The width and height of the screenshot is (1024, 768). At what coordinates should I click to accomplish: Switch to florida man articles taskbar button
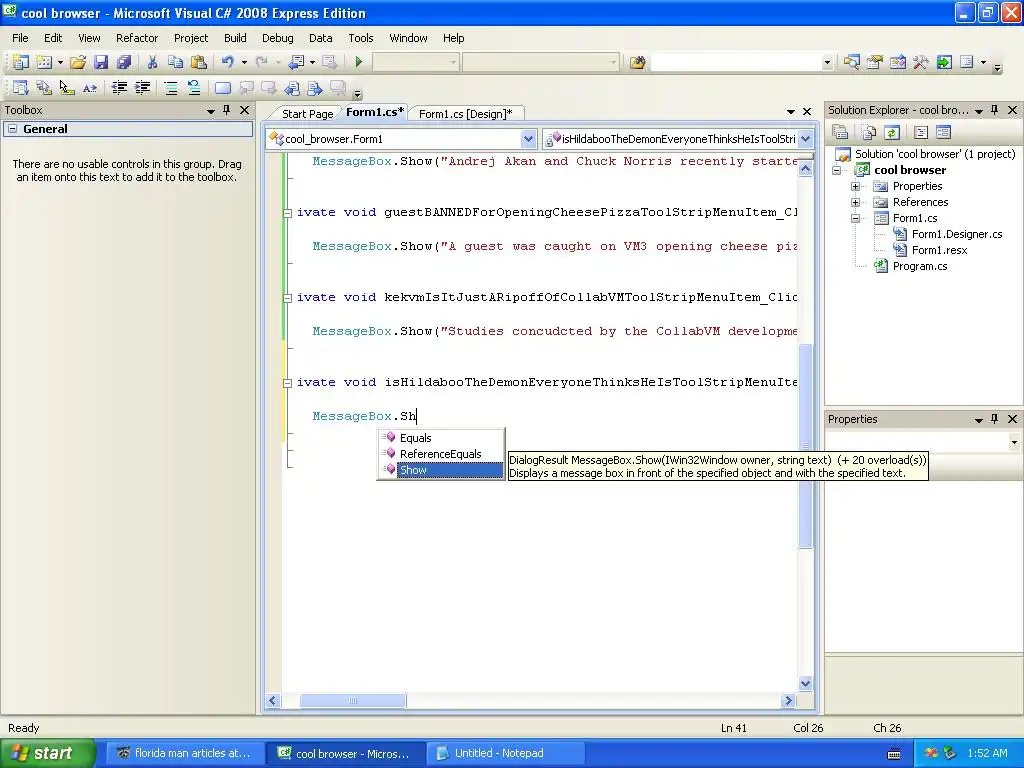point(186,753)
